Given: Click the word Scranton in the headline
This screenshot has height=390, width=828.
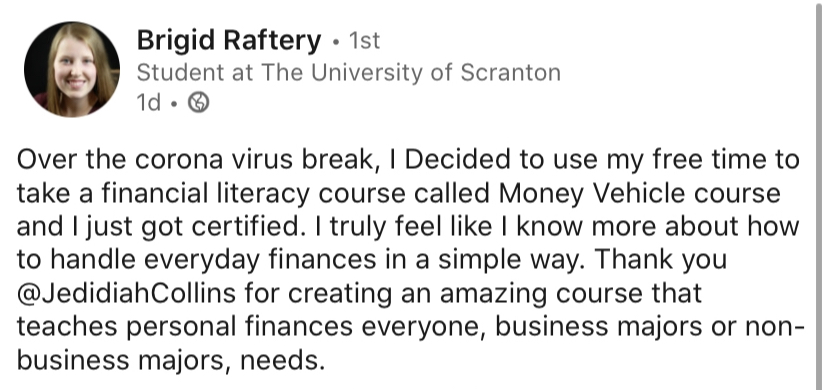Looking at the screenshot, I should [510, 72].
